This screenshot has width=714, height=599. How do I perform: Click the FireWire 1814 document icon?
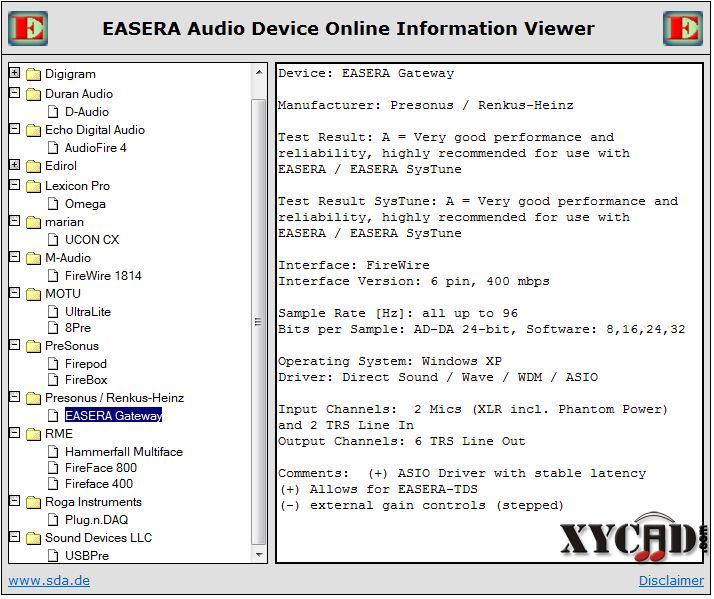[x=53, y=276]
